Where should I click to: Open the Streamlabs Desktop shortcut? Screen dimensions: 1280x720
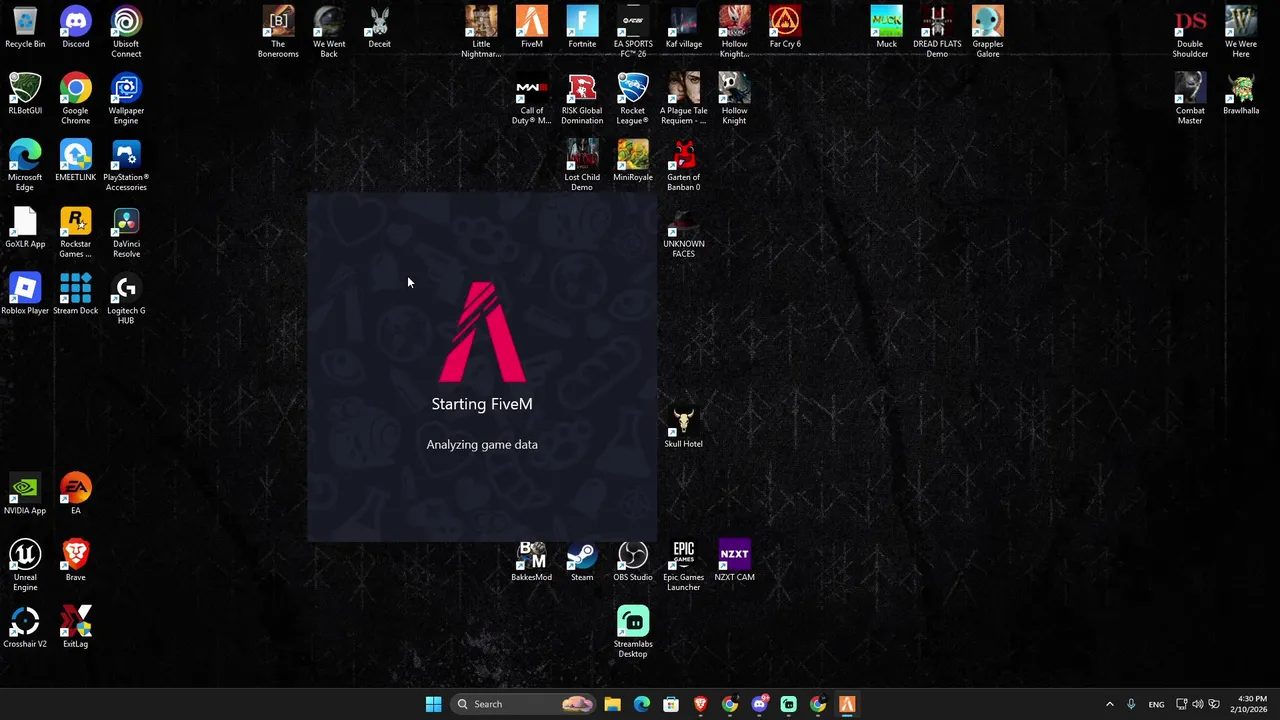[x=633, y=632]
